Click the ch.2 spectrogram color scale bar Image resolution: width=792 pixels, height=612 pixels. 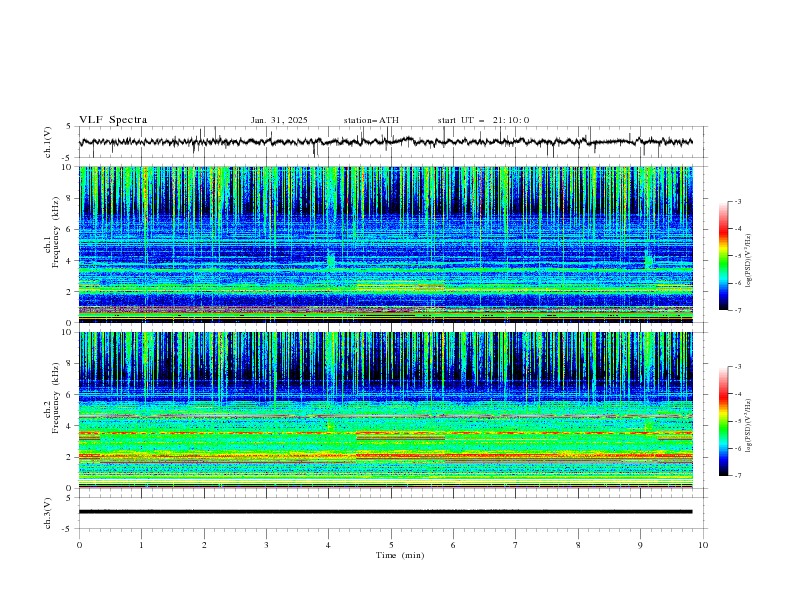pyautogui.click(x=723, y=421)
